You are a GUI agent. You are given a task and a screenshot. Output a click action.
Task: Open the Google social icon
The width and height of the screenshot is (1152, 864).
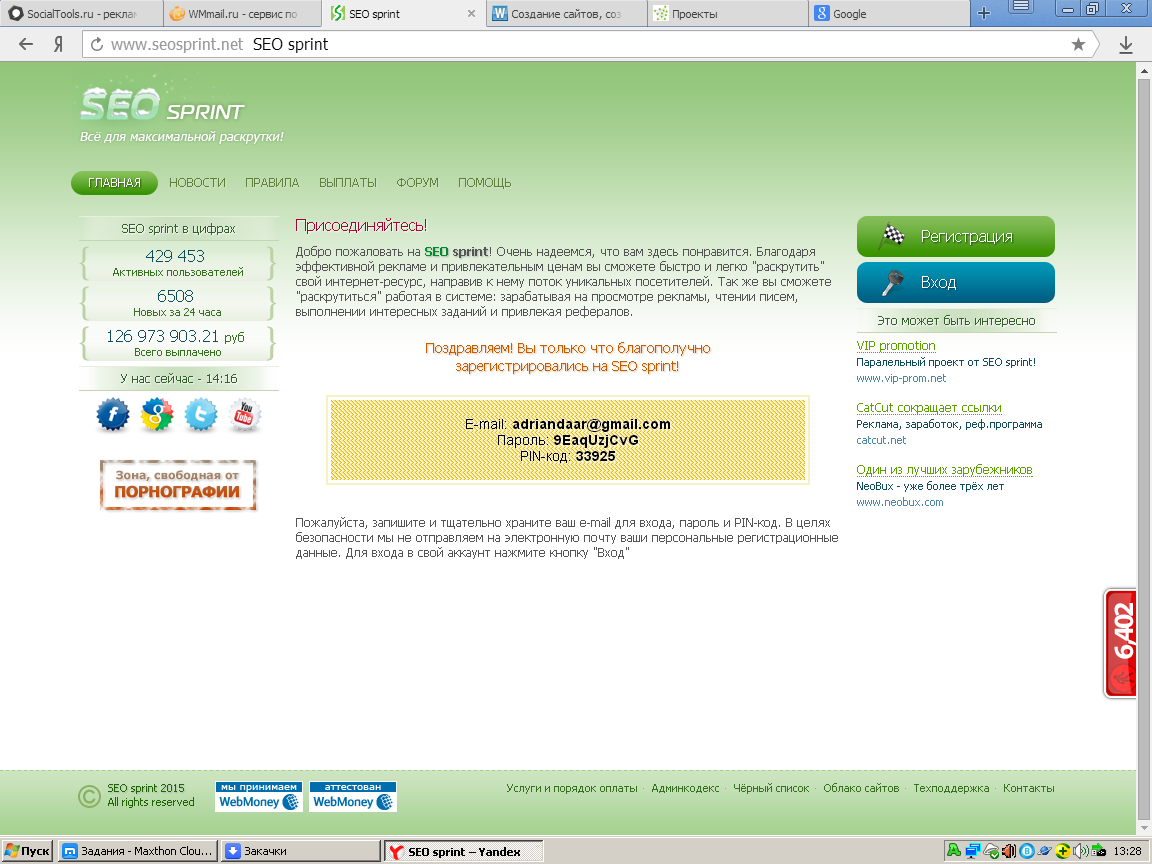156,415
